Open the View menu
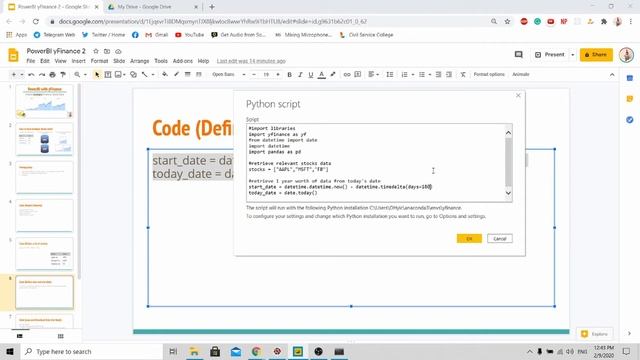640x360 pixels. [x=60, y=61]
